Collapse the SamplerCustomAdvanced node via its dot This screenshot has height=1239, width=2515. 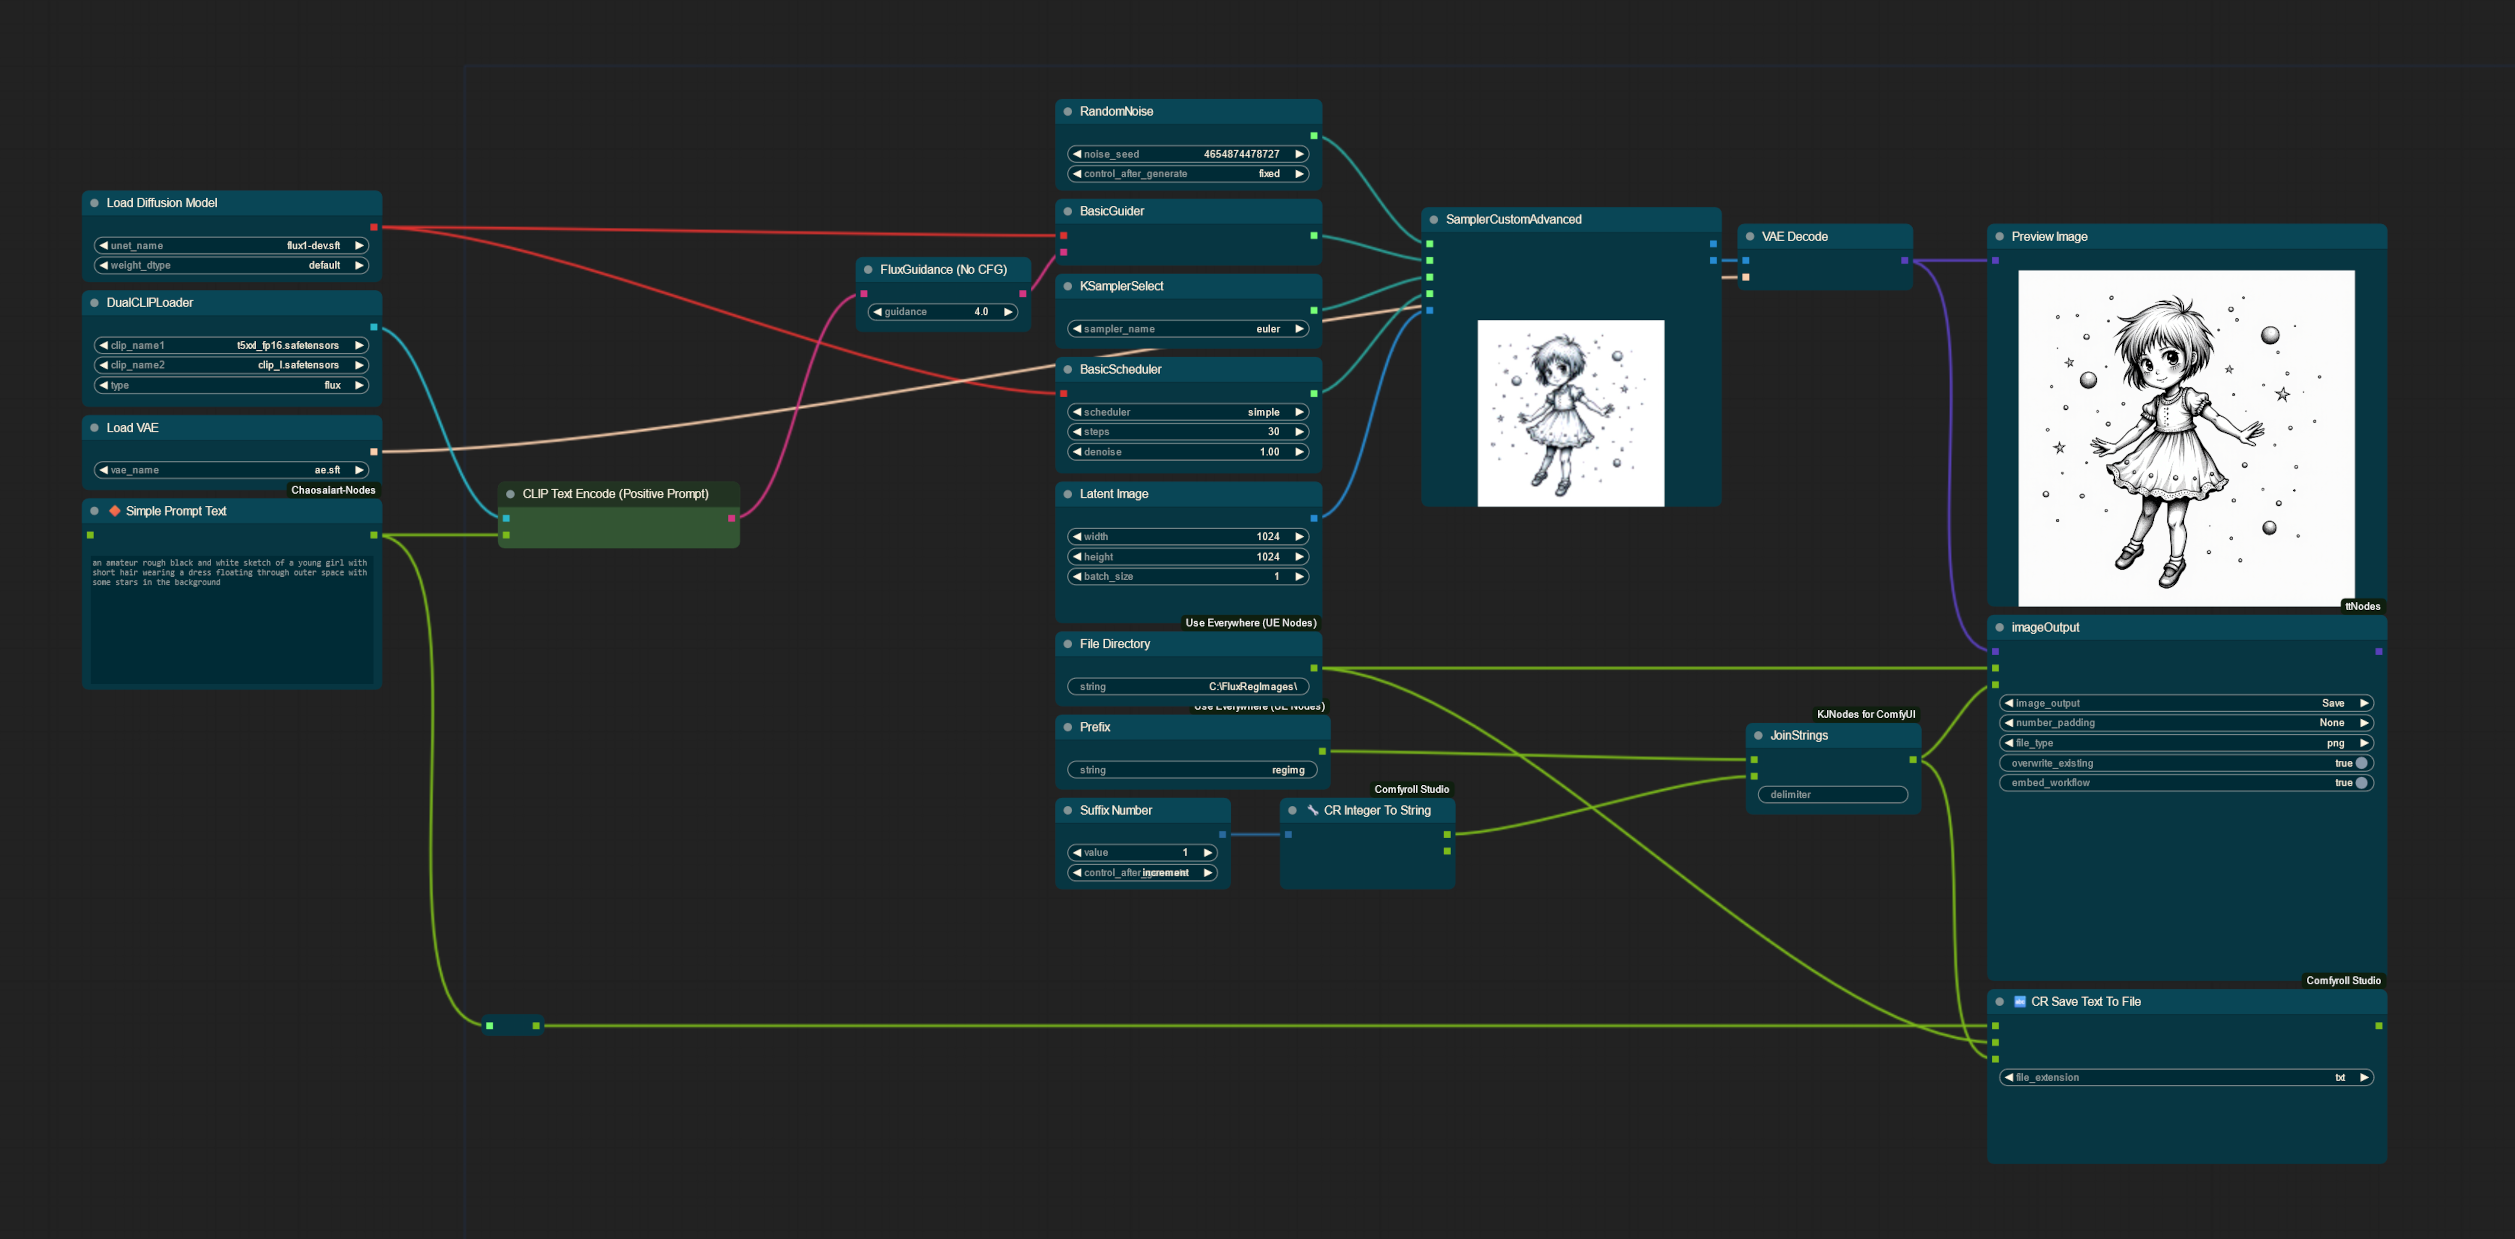1434,220
